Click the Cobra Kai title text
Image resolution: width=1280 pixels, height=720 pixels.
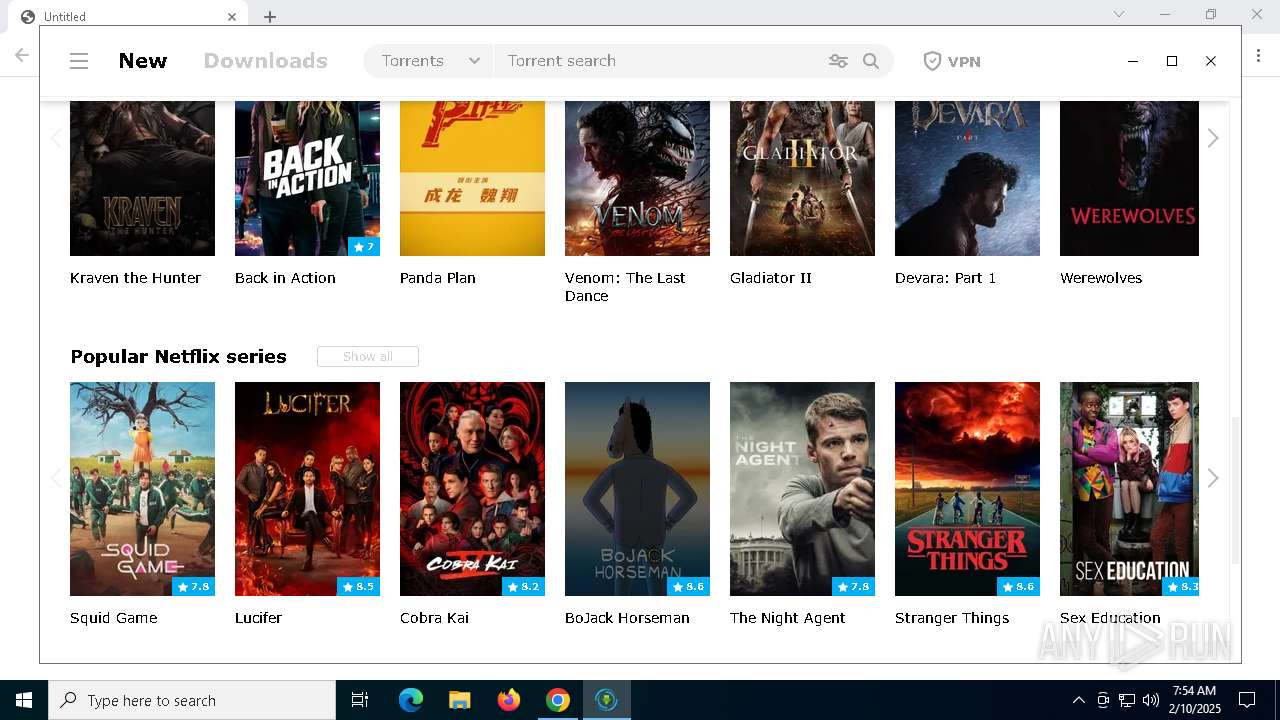[434, 618]
